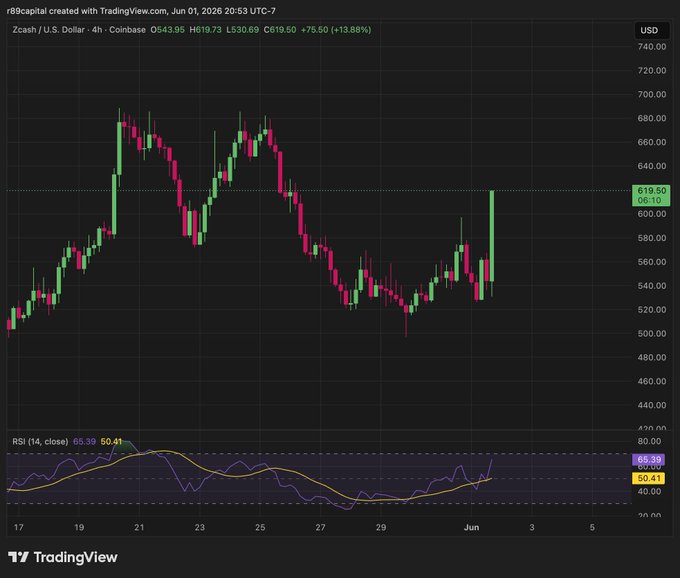Click the 700.00 price axis label

point(652,95)
